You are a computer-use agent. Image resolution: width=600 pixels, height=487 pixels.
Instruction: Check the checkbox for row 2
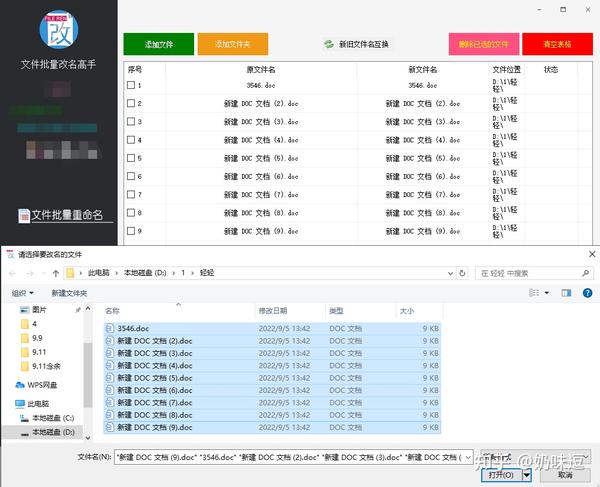click(131, 103)
